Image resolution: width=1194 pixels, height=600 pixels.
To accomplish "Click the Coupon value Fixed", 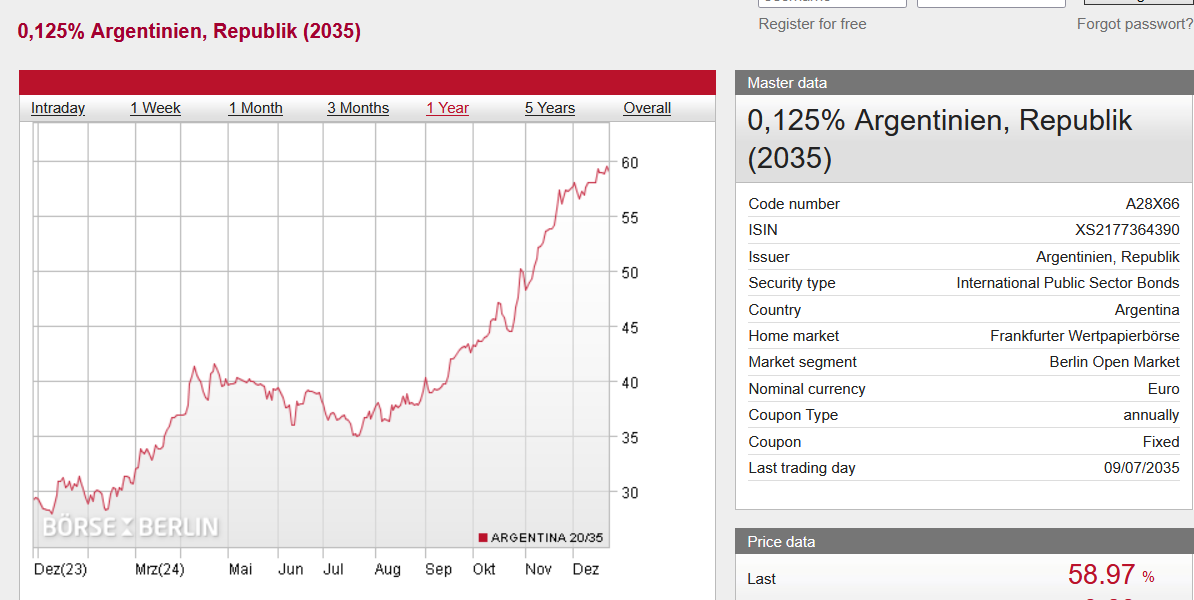I will (1161, 442).
